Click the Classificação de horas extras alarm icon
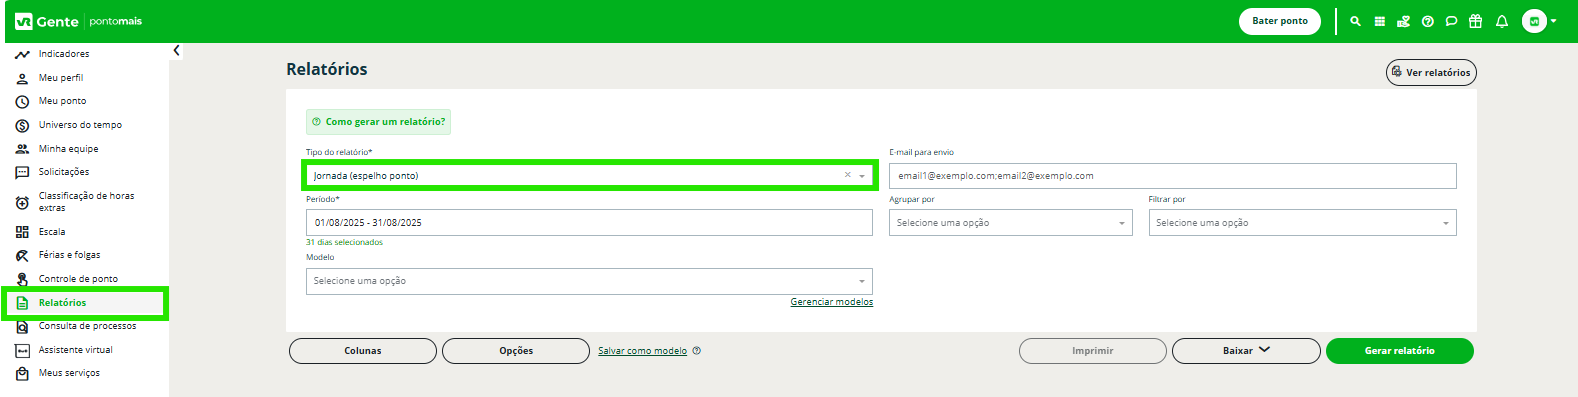This screenshot has width=1578, height=397. tap(22, 202)
